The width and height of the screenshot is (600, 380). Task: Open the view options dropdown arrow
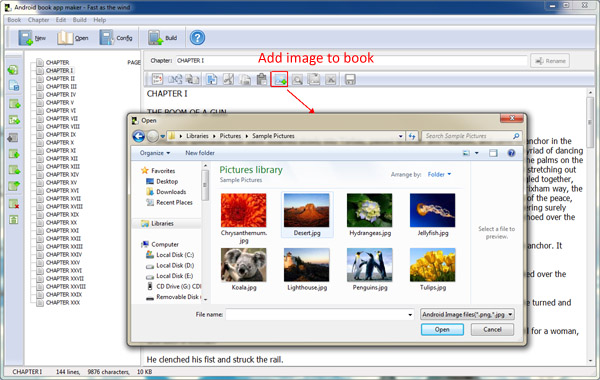[x=477, y=153]
